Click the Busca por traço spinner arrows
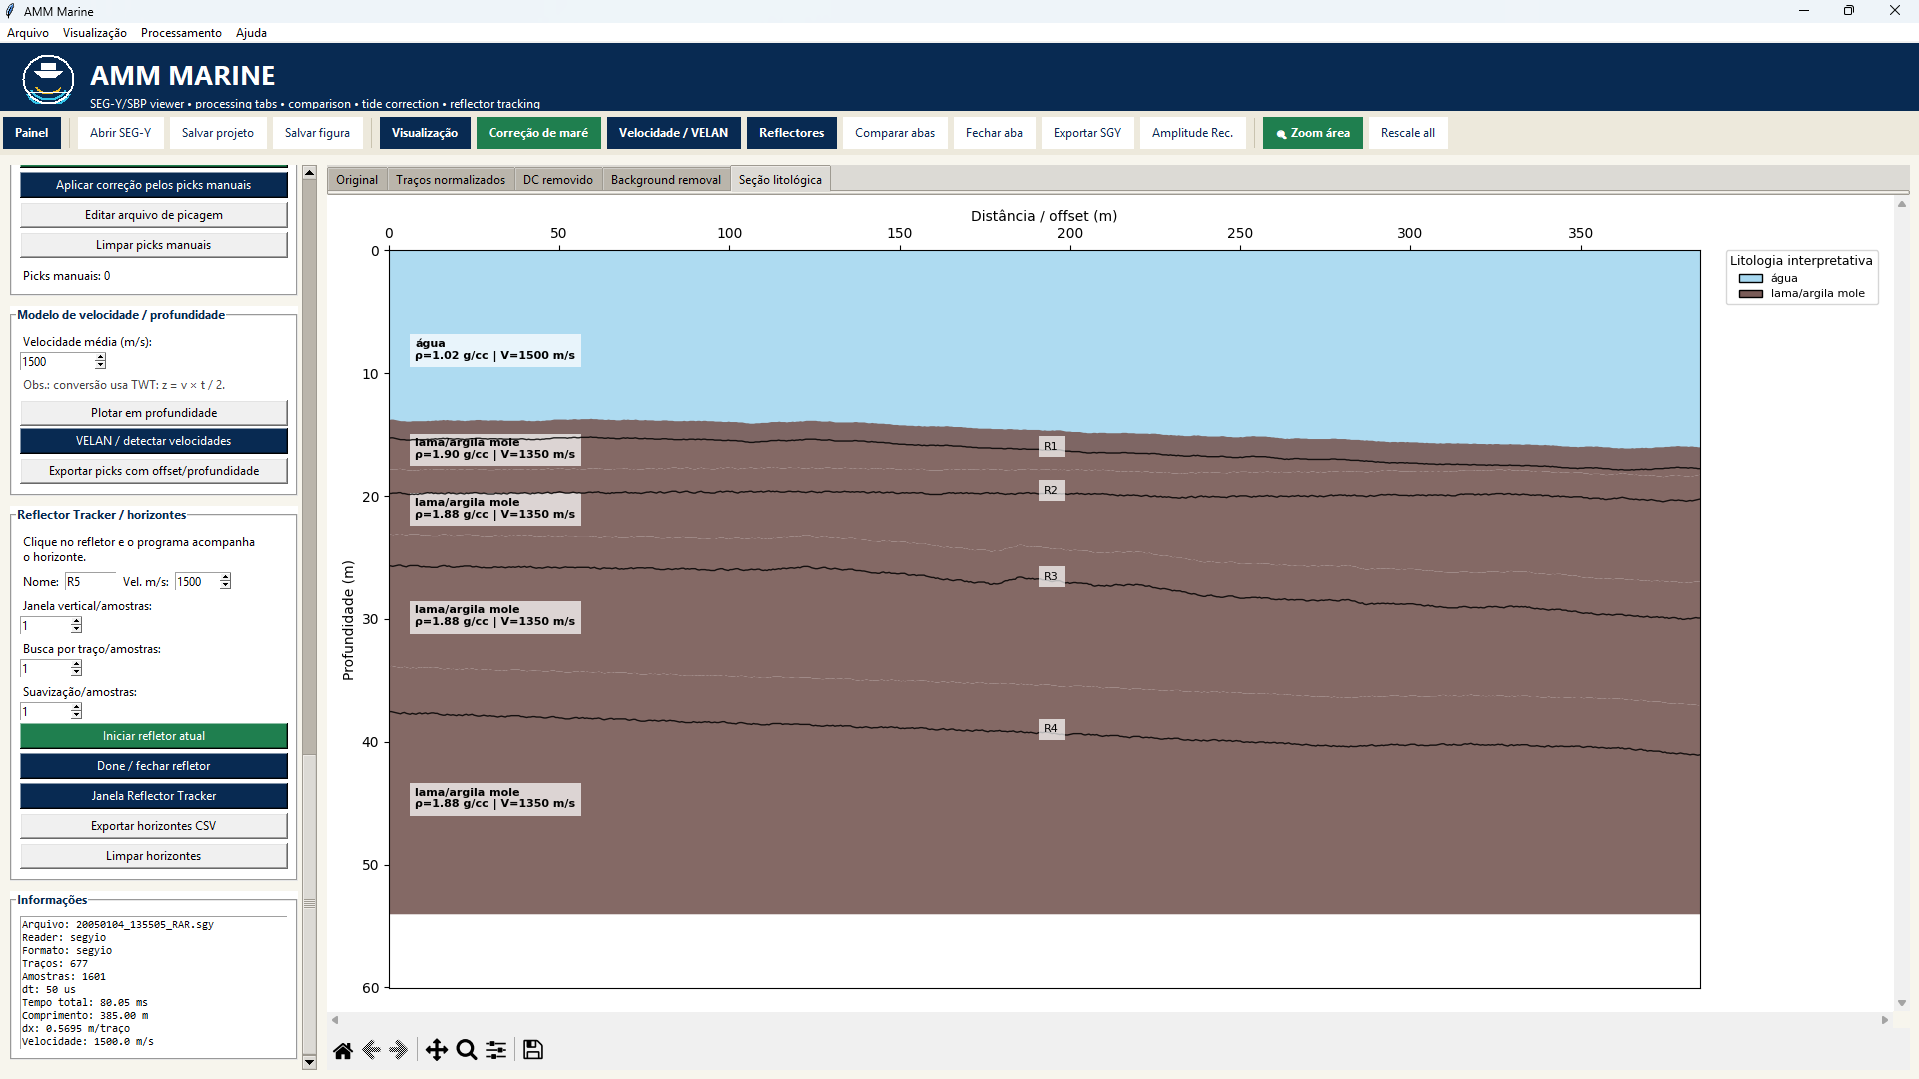This screenshot has height=1079, width=1919. click(76, 669)
